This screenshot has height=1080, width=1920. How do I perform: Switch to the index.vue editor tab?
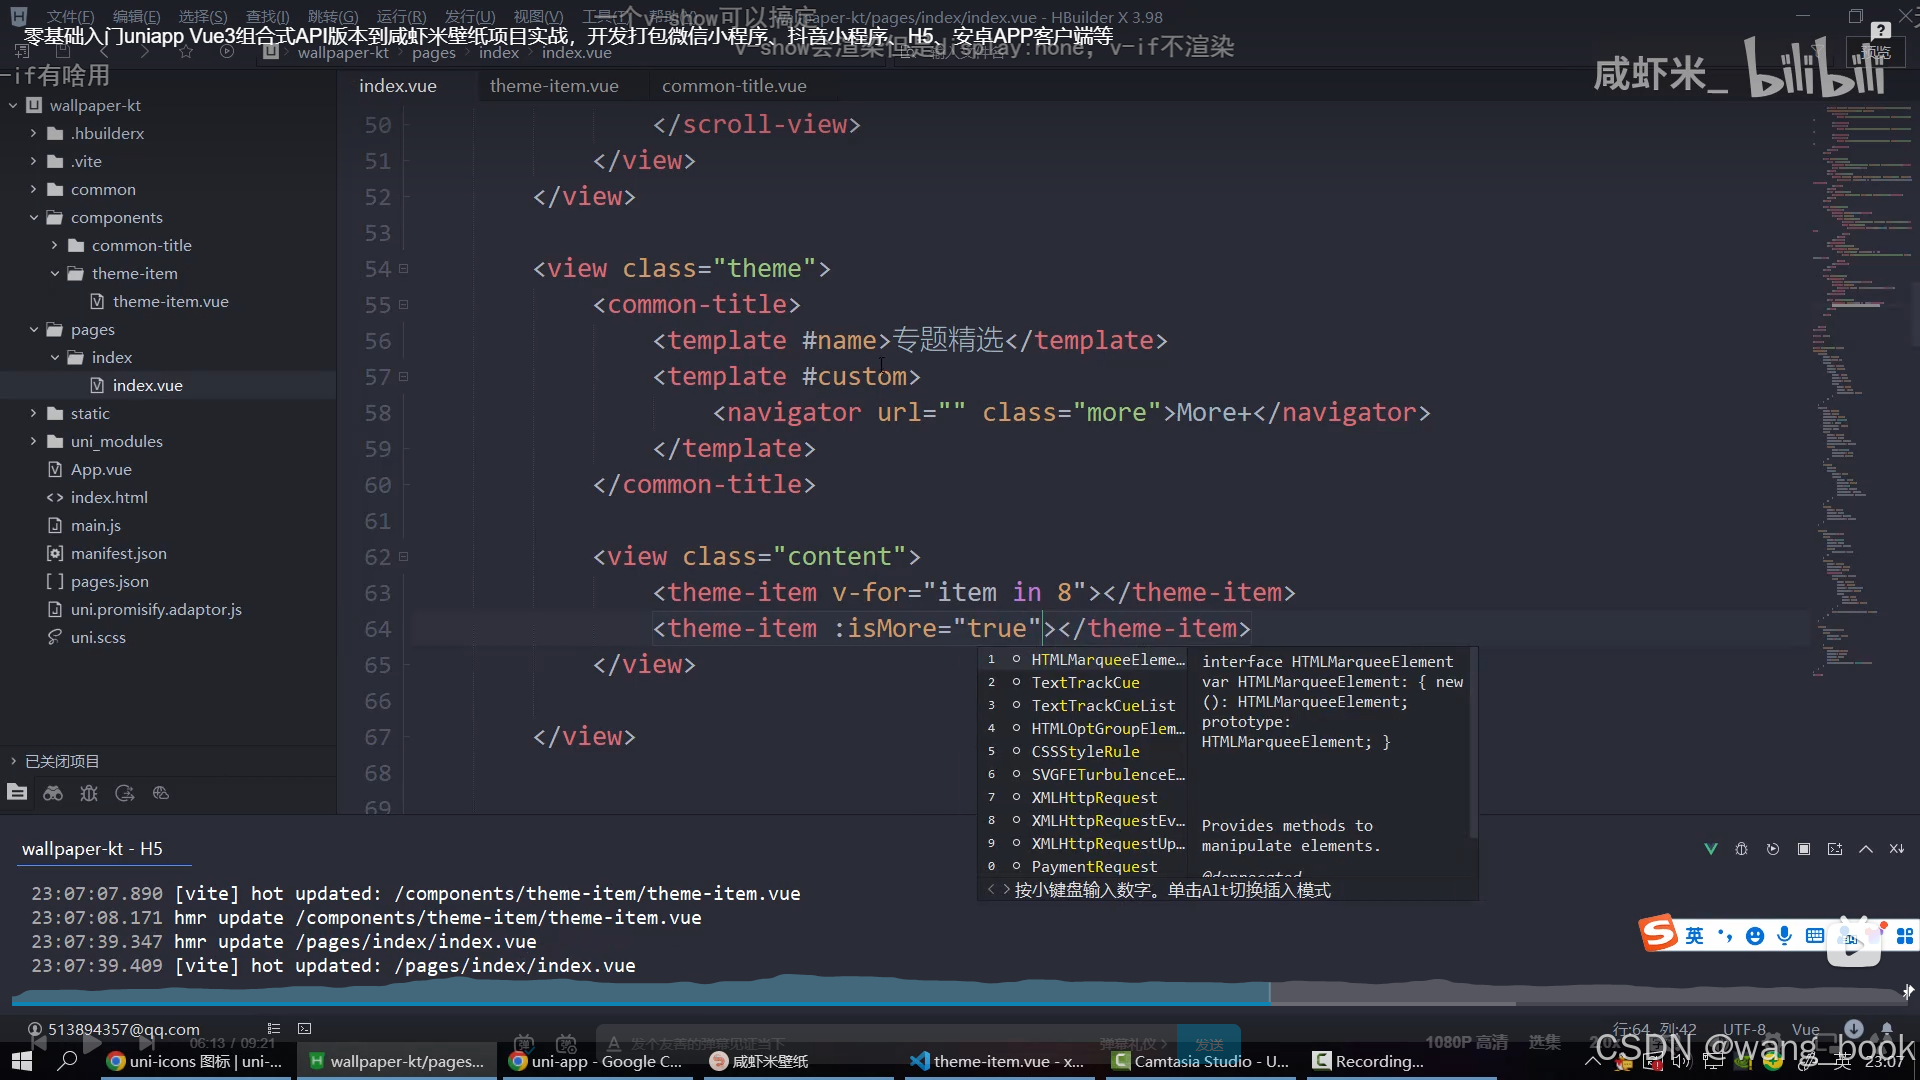pos(398,86)
